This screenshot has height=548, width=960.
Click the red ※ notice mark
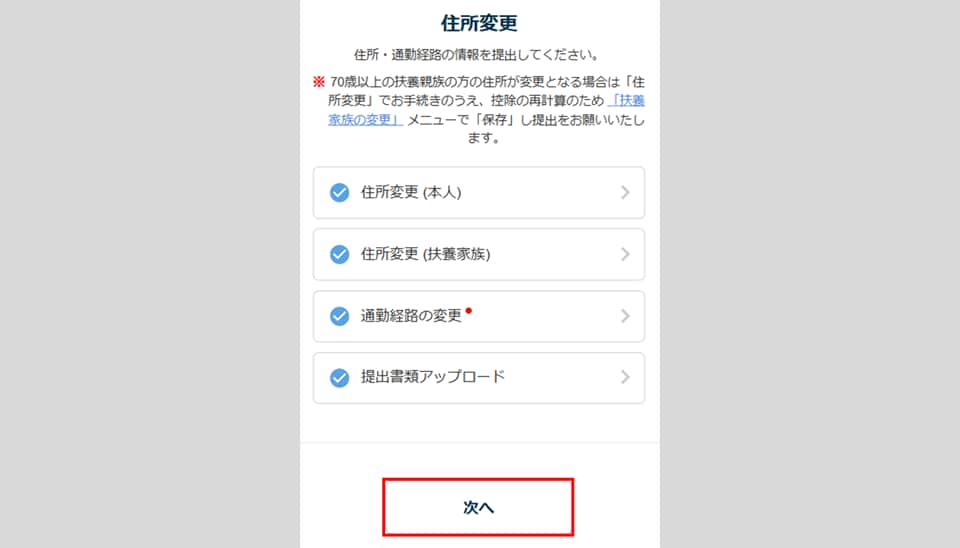(318, 82)
